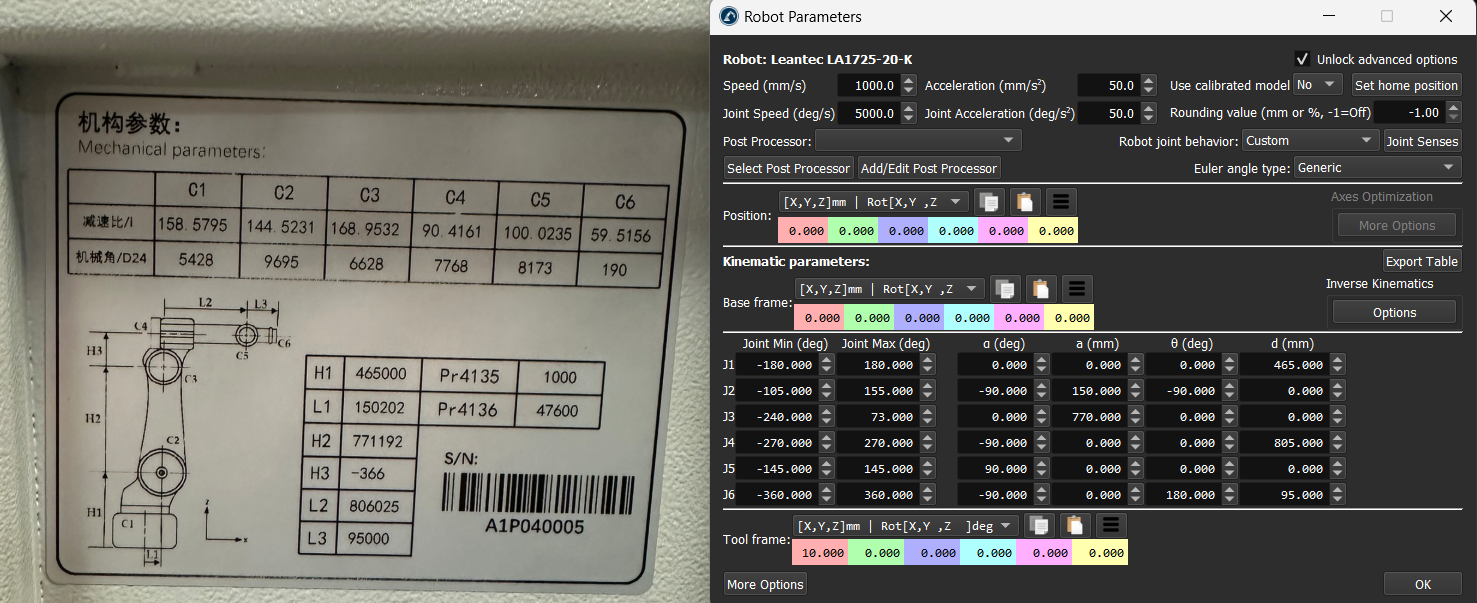Click the Export Table button

click(x=1421, y=261)
